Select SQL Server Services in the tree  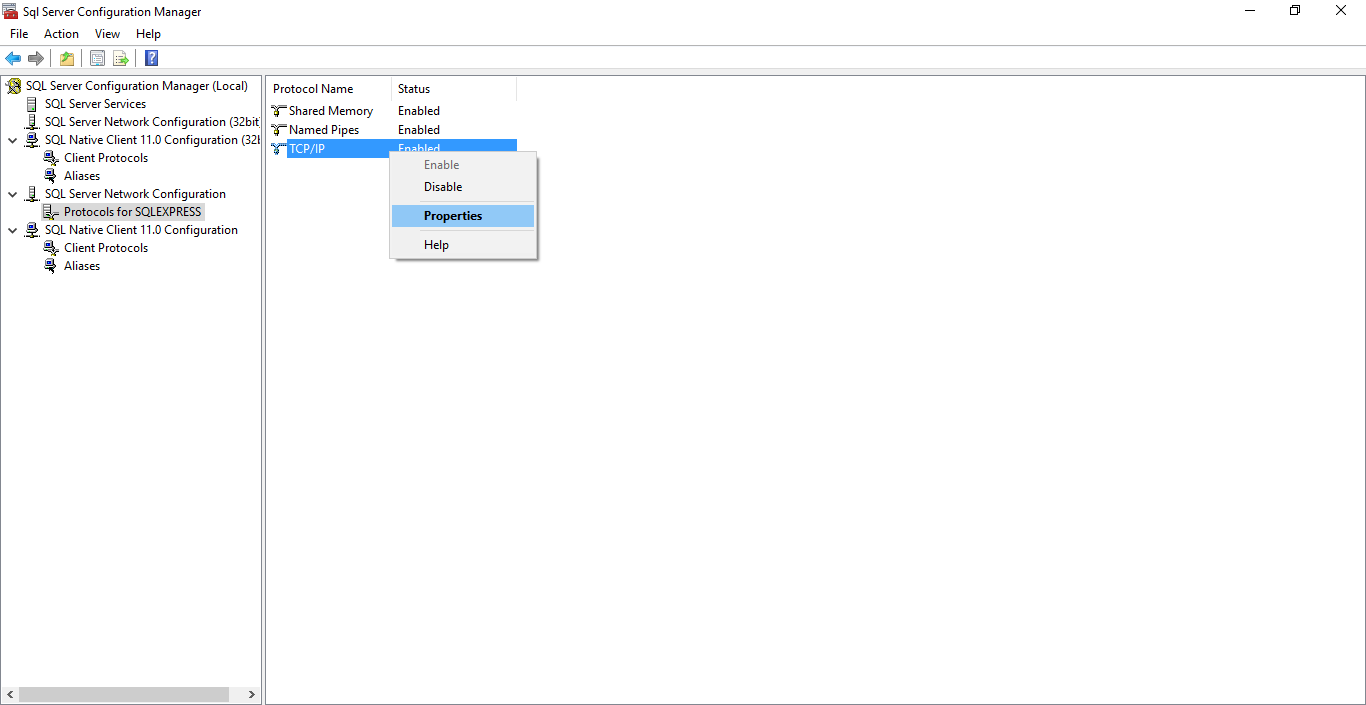click(x=95, y=104)
